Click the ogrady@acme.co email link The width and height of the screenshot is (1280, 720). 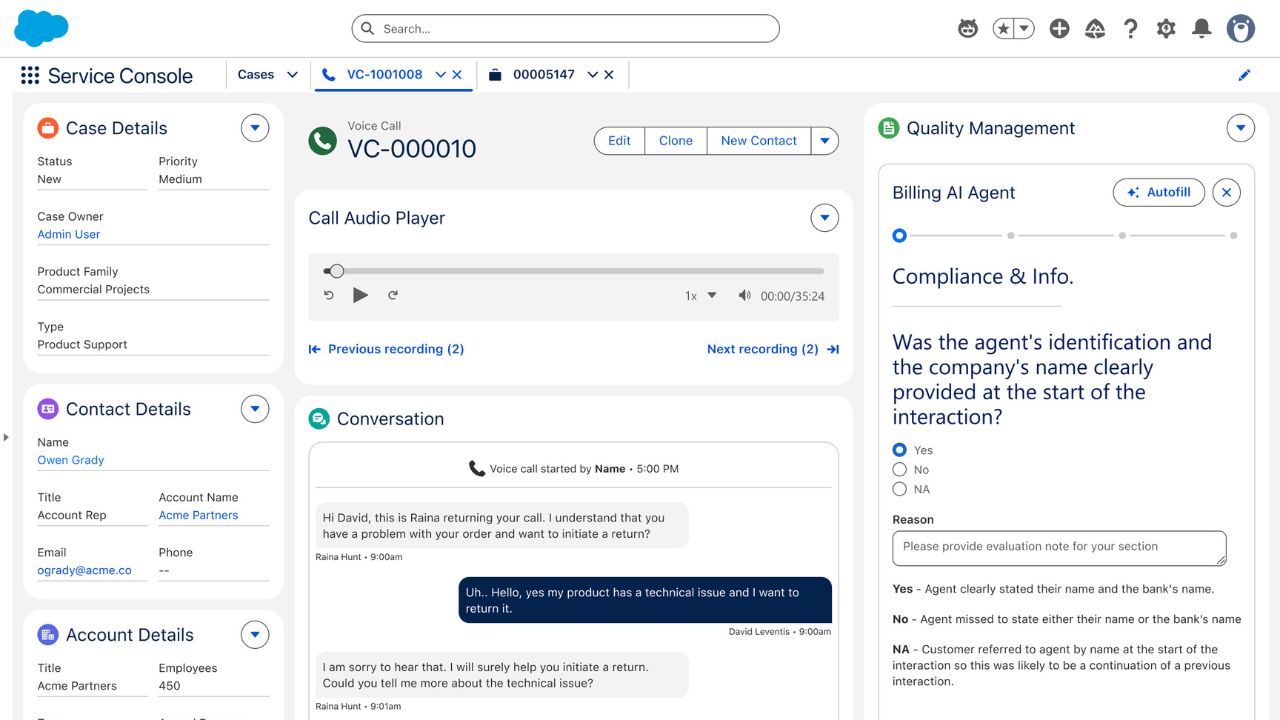tap(85, 570)
